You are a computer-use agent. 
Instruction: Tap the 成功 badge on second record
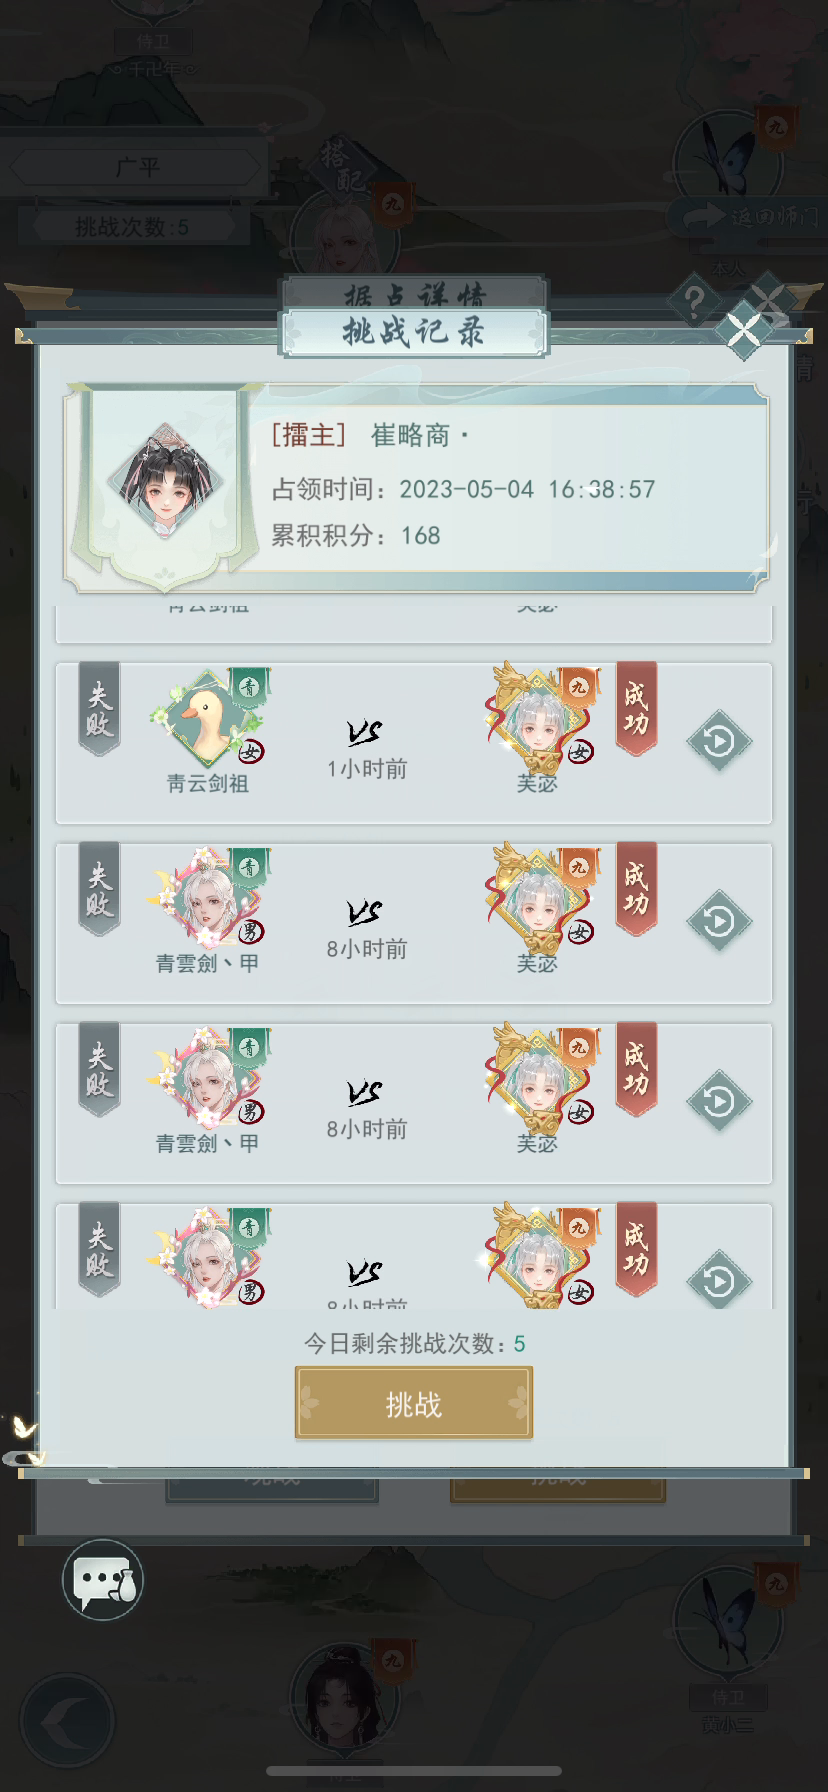[x=636, y=890]
